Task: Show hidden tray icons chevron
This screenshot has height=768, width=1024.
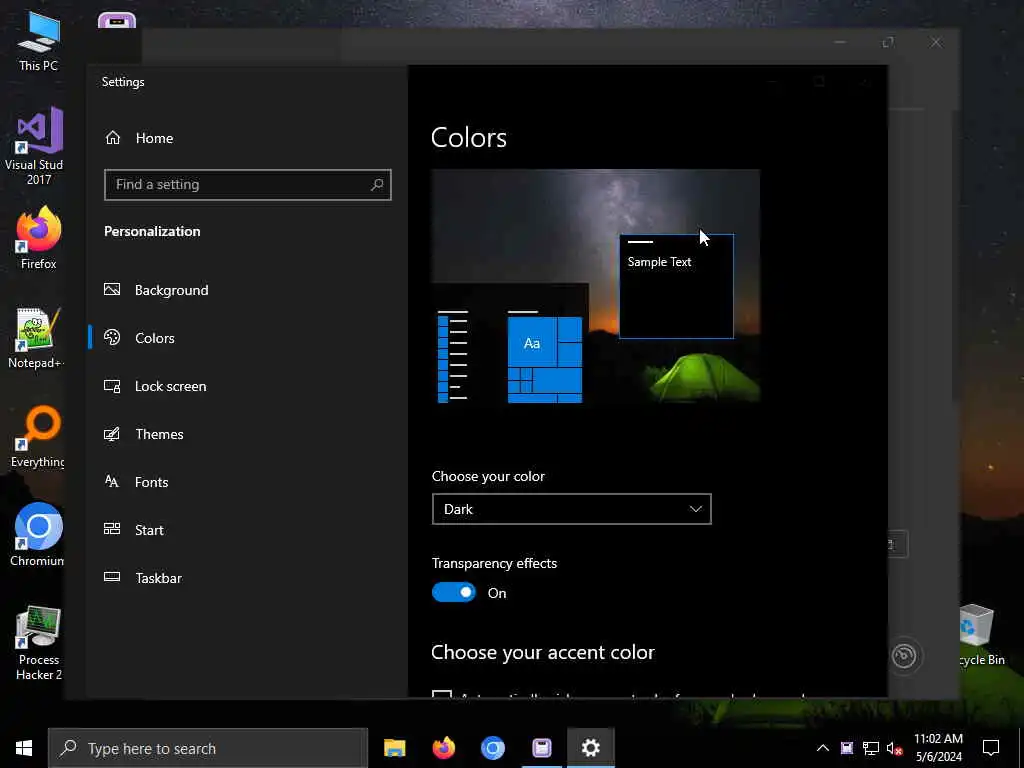Action: pyautogui.click(x=823, y=748)
